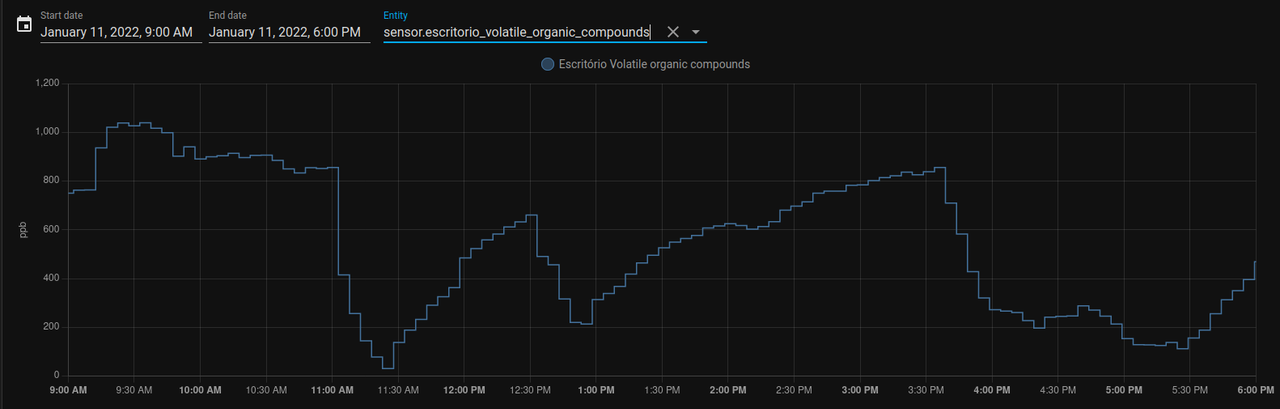Expand the Entity dropdown arrow

click(x=696, y=32)
